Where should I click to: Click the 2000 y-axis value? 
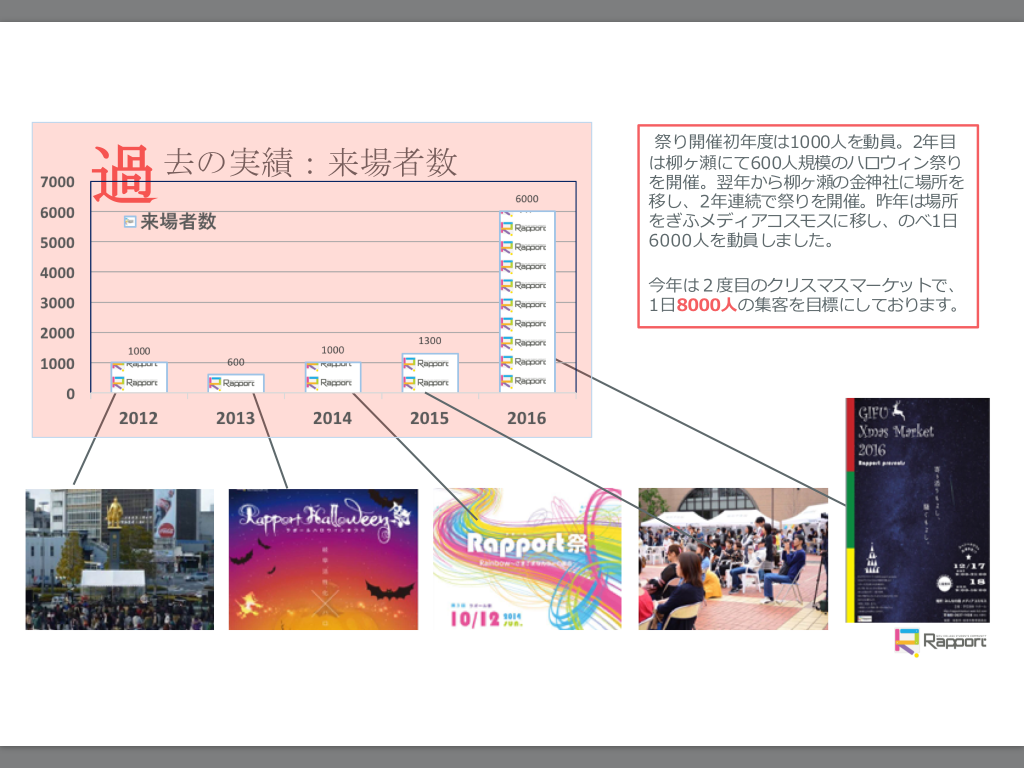pyautogui.click(x=57, y=333)
